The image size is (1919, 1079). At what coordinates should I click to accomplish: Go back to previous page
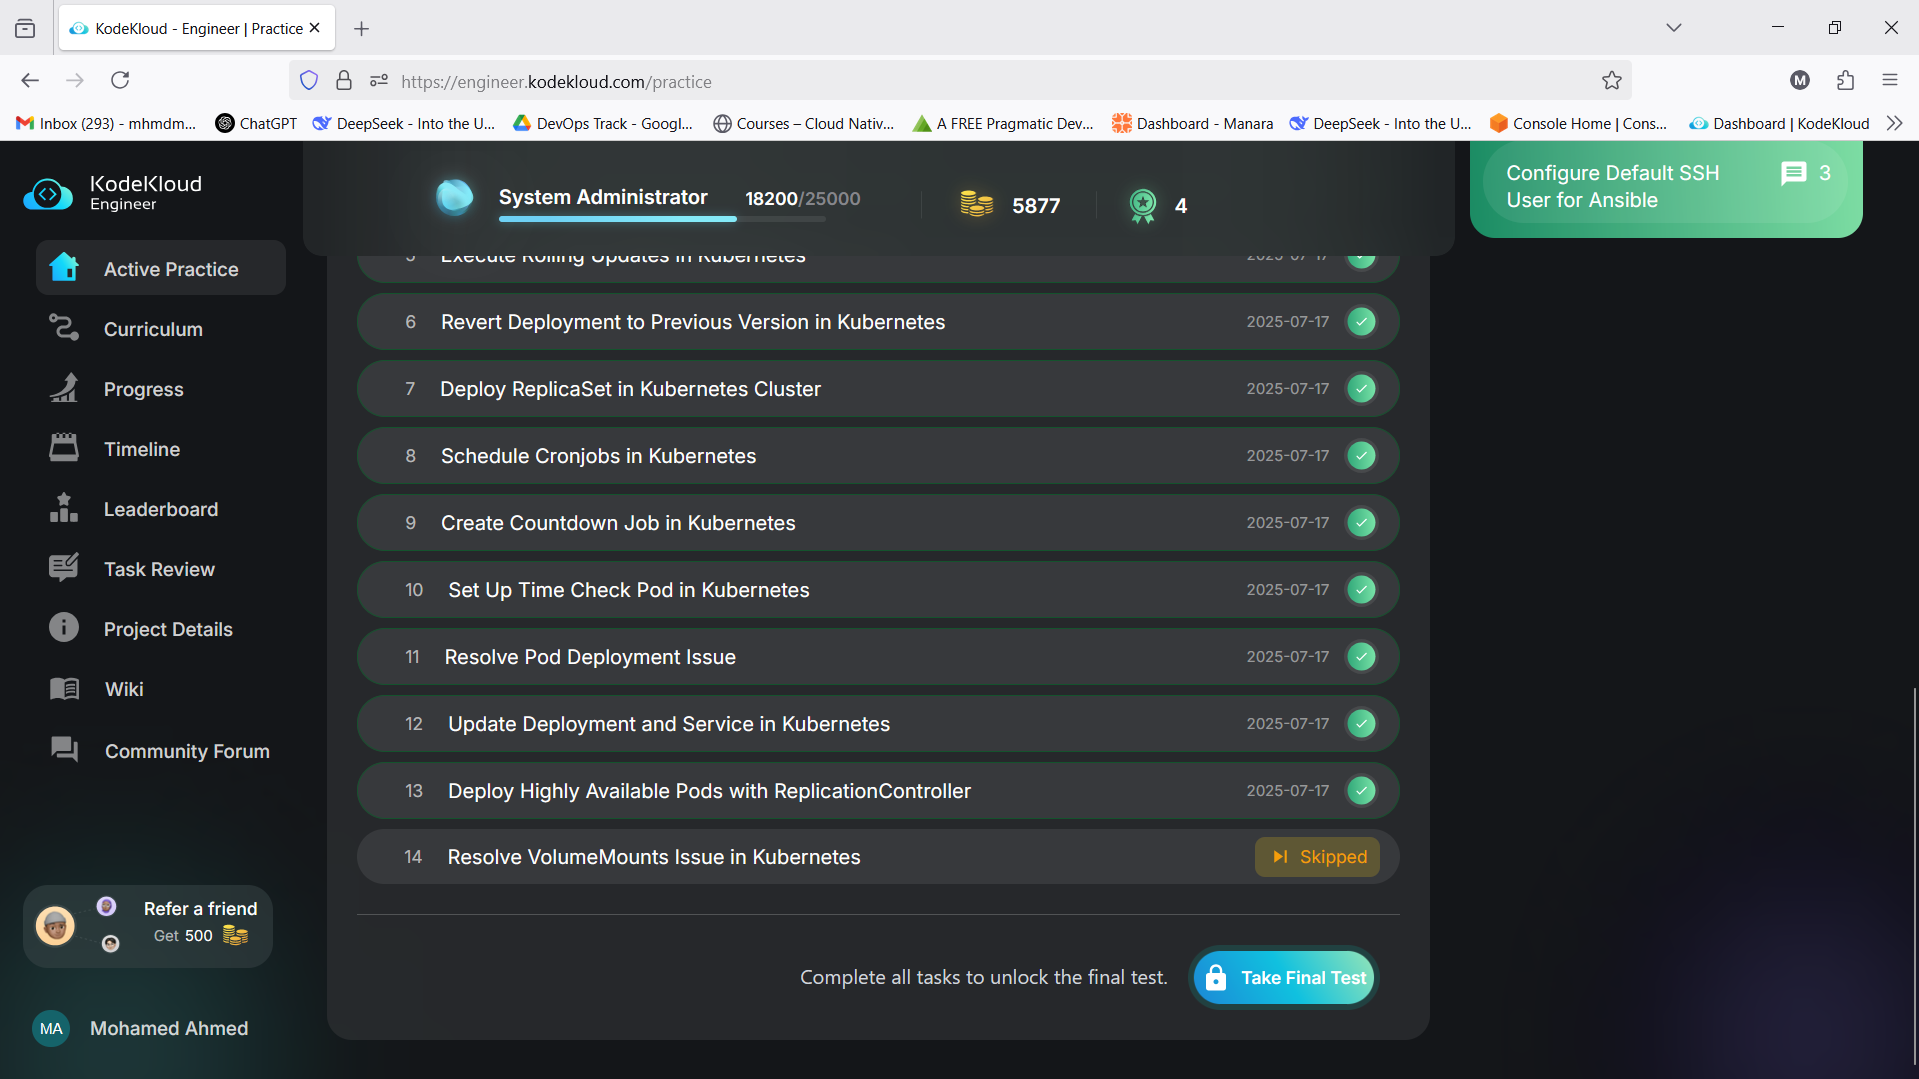30,80
